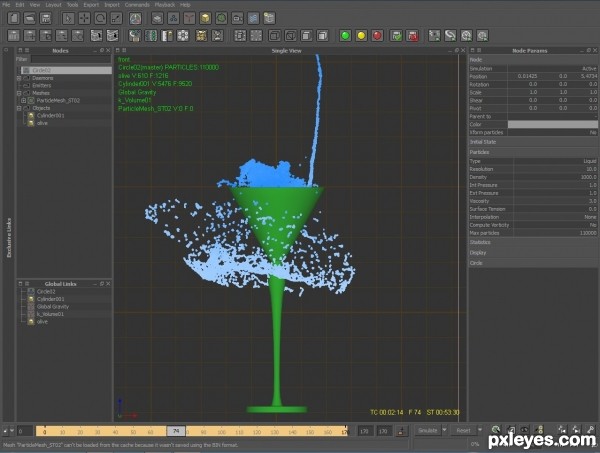Click the Max particles value field
Screen dimensions: 600x453
[x=556, y=233]
